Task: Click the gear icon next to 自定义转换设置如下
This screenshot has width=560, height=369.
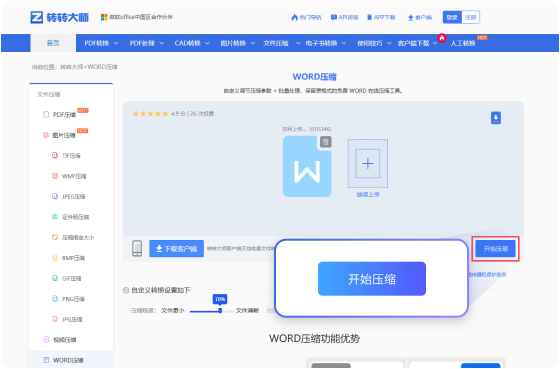Action: (126, 290)
